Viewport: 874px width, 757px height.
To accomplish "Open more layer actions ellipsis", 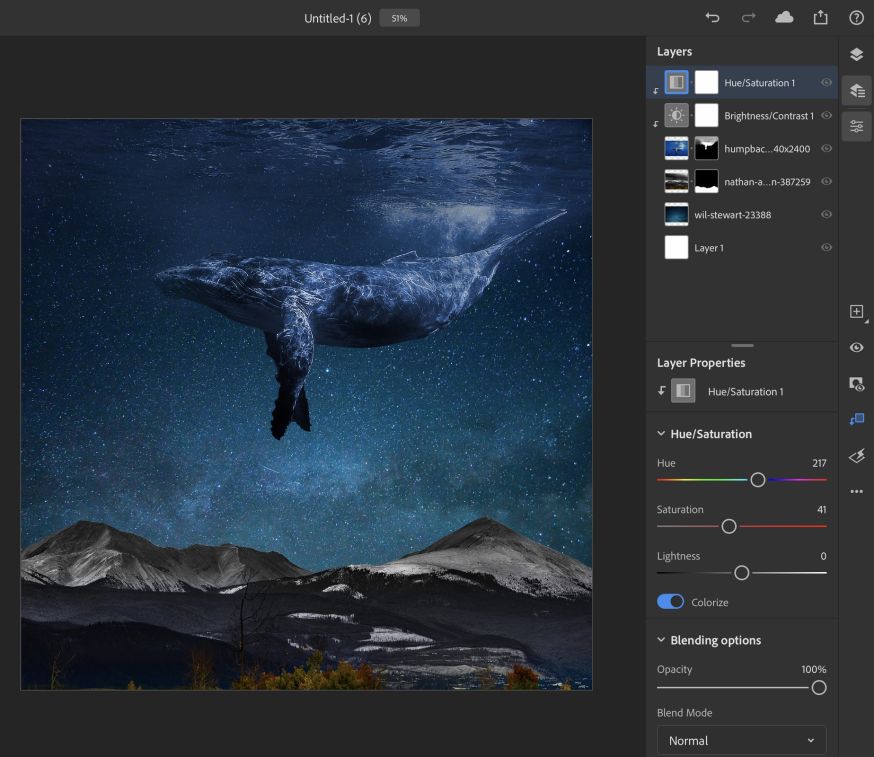I will (857, 491).
